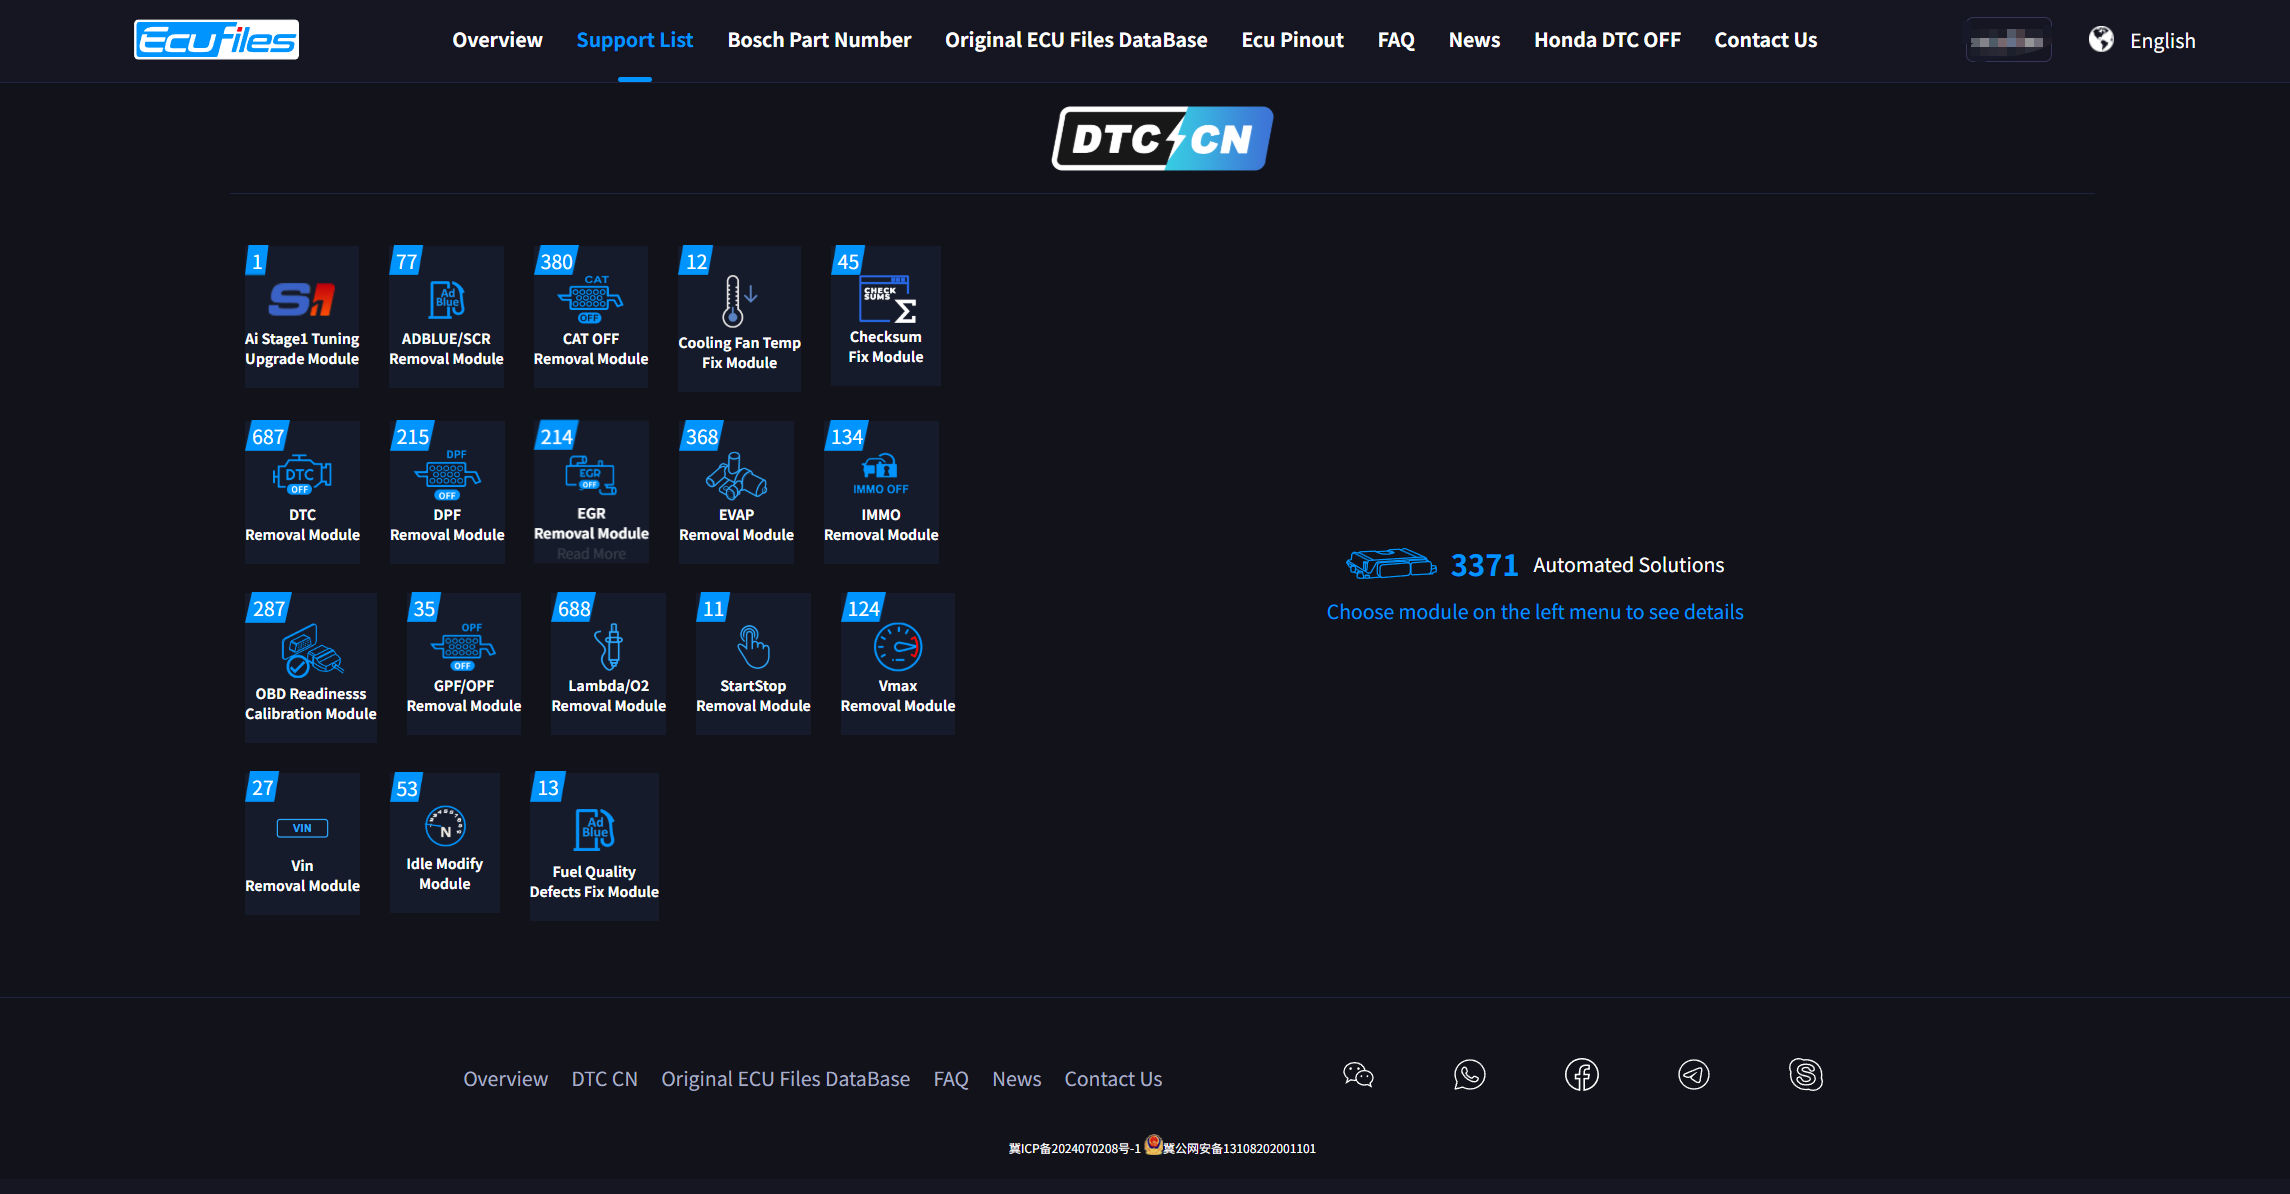Click the Skype icon in footer
2290x1194 pixels.
click(1806, 1075)
